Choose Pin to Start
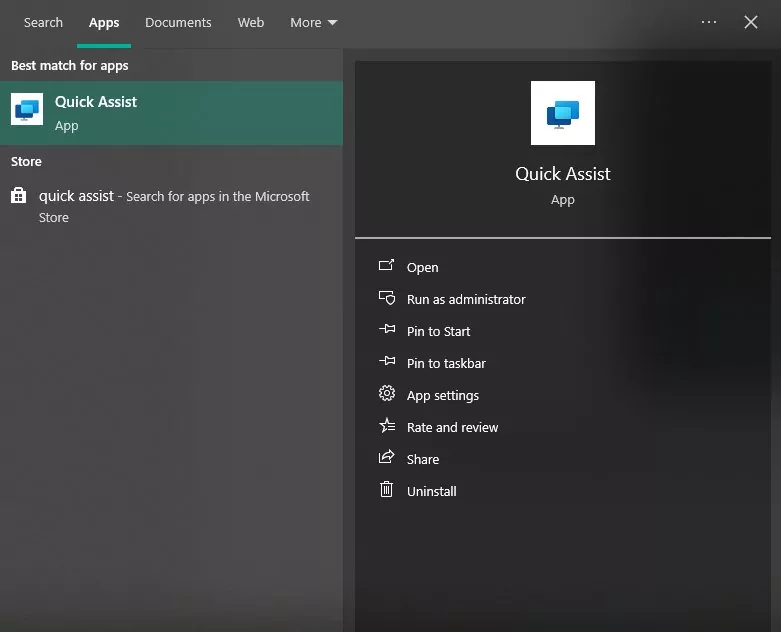The height and width of the screenshot is (632, 781). coord(438,331)
